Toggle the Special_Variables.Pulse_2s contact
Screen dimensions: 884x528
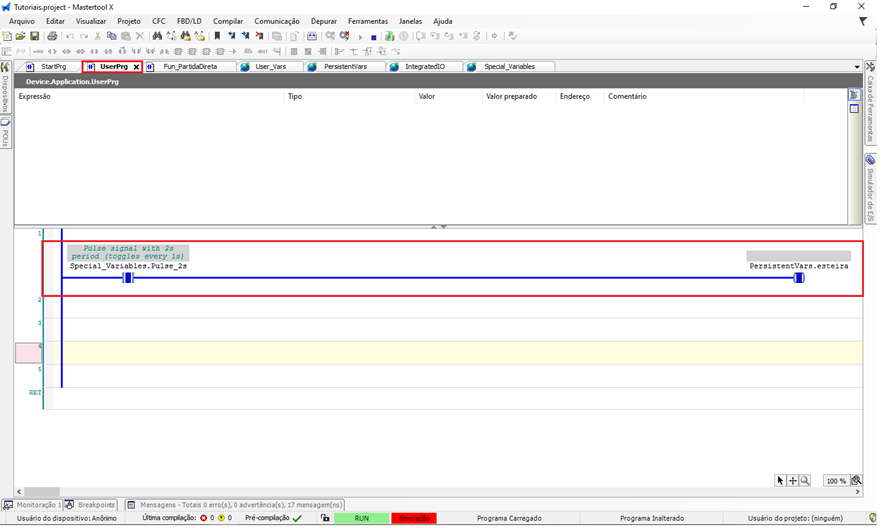tap(128, 278)
